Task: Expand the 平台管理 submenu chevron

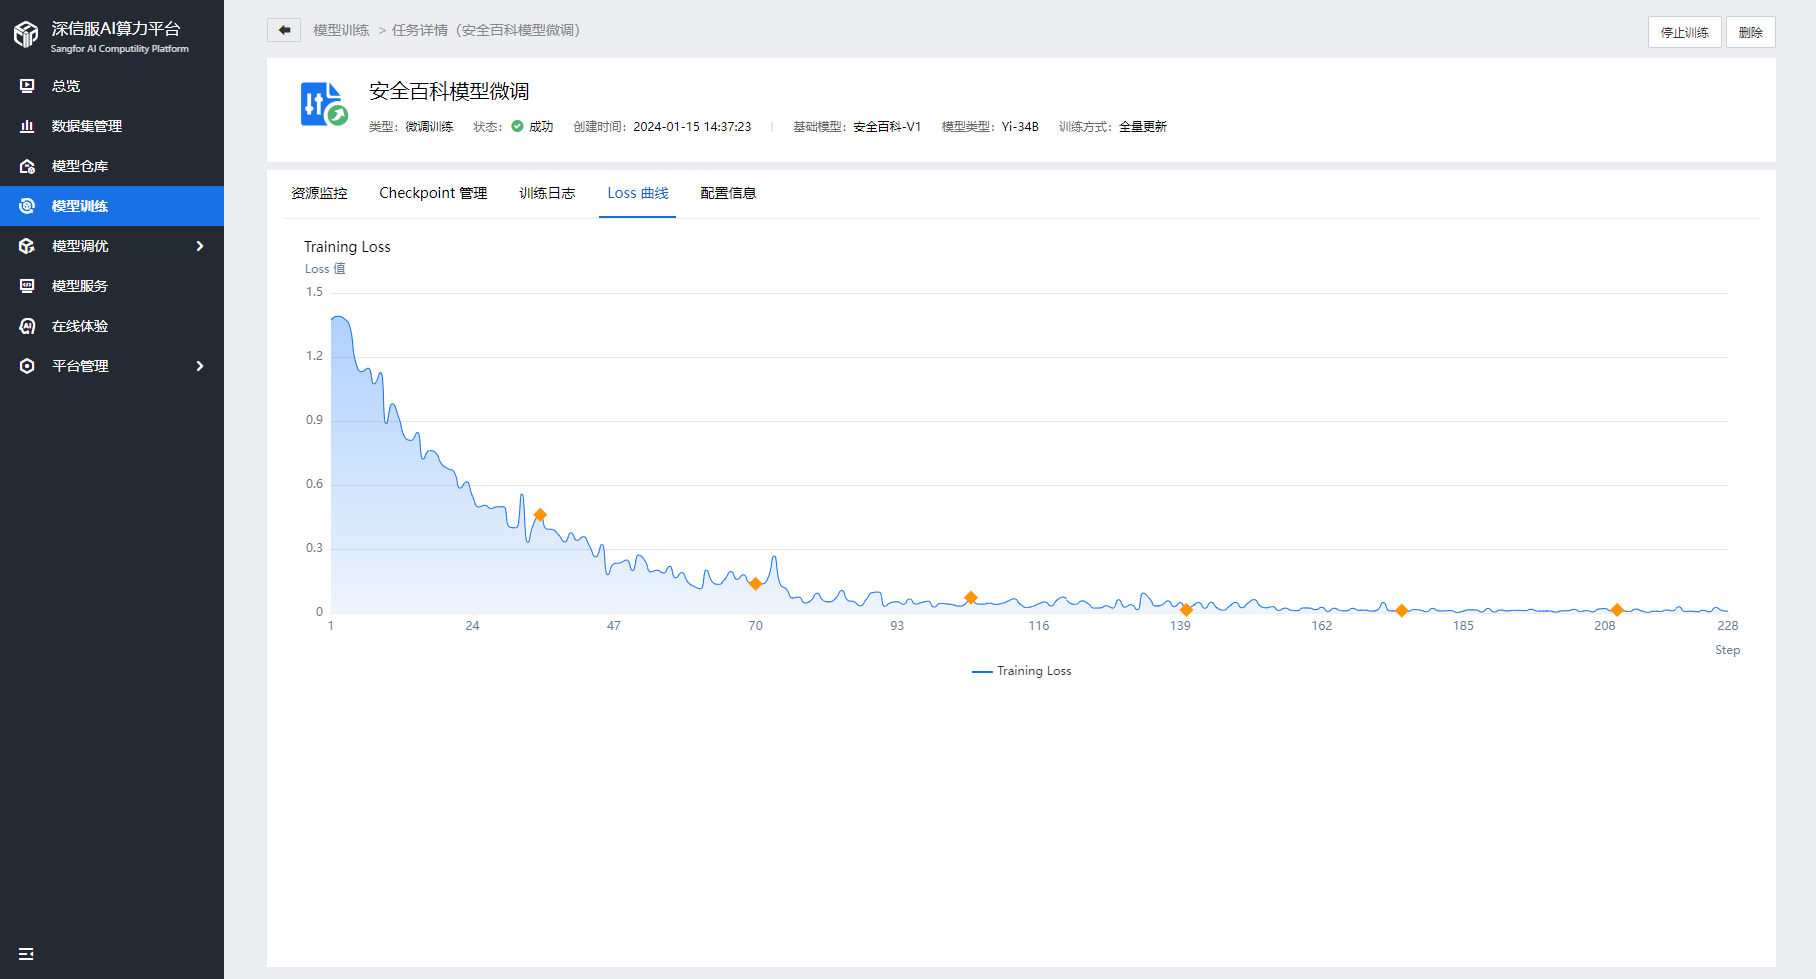Action: click(200, 366)
